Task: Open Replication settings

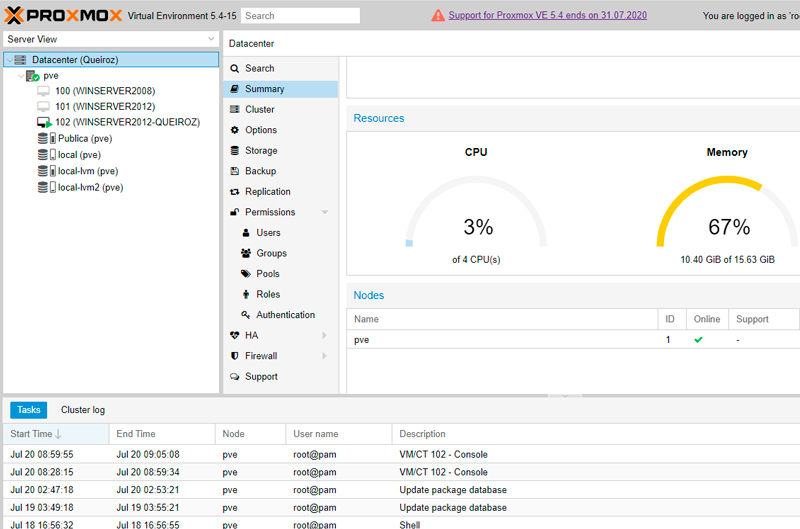Action: point(281,192)
